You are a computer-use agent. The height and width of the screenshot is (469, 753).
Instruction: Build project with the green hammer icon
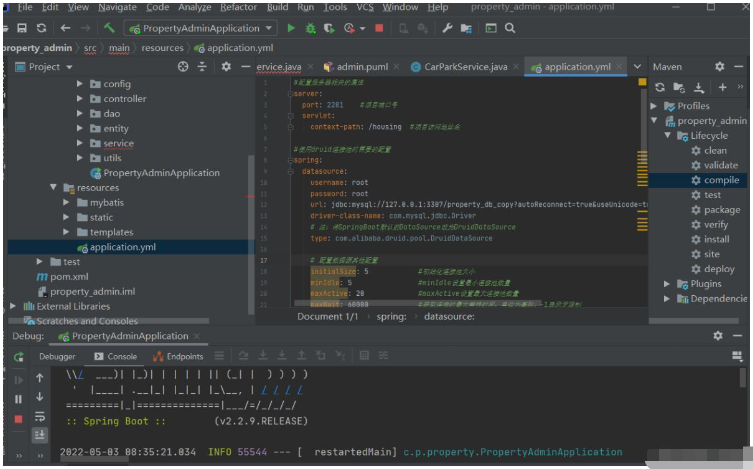pos(109,28)
